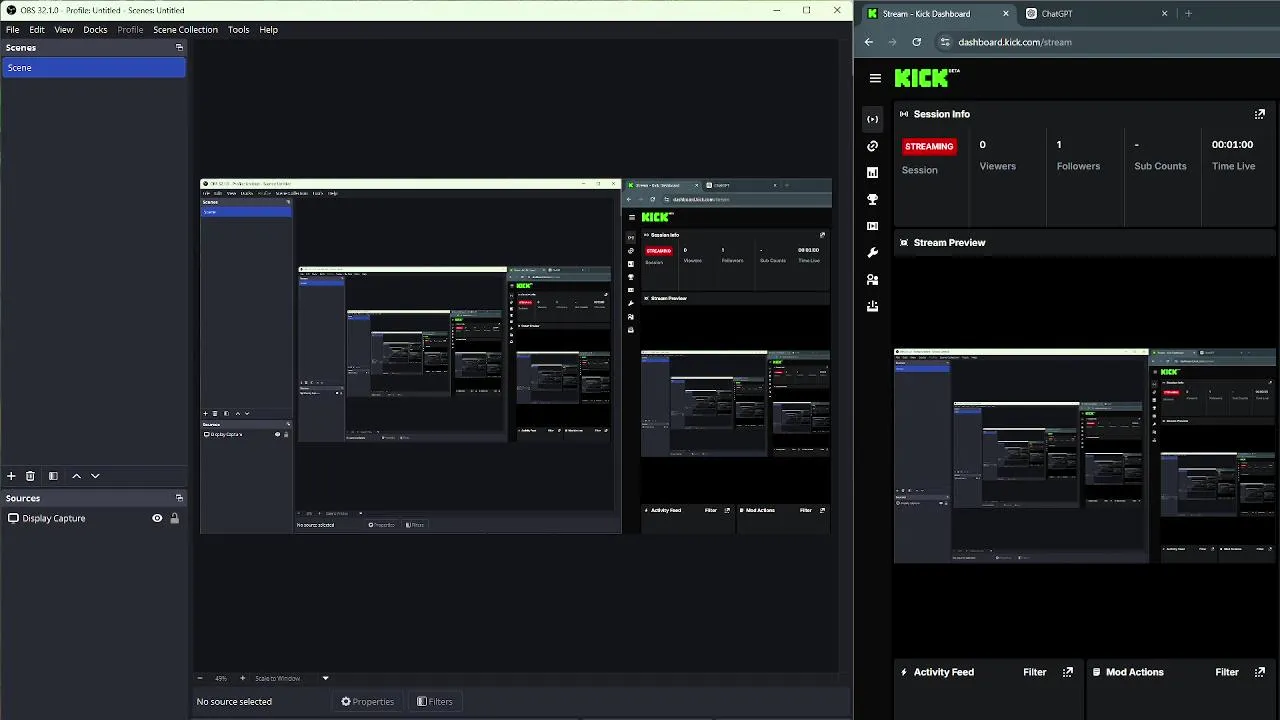Select the Scene item in Scenes list
Screen dimensions: 1280x720
(x=93, y=67)
